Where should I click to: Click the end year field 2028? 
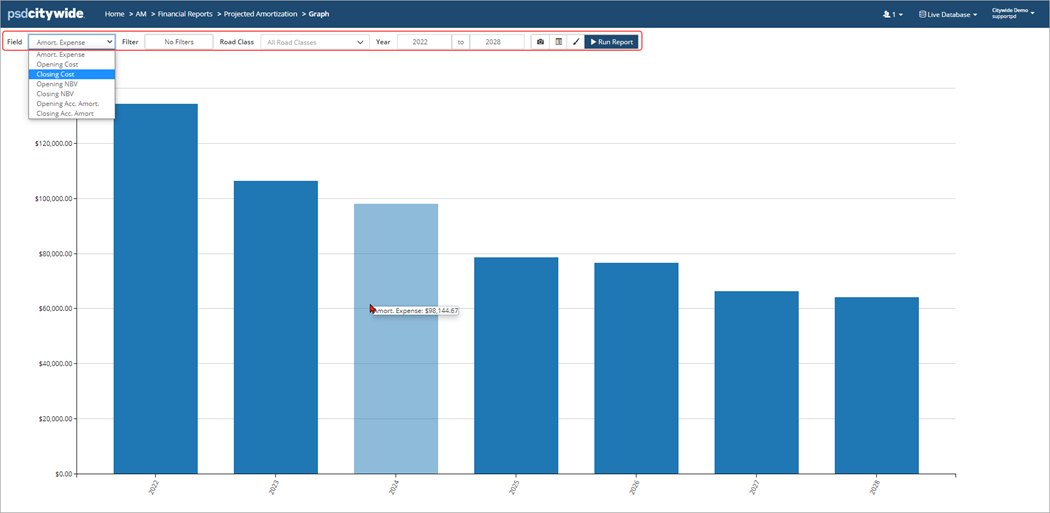click(x=497, y=42)
